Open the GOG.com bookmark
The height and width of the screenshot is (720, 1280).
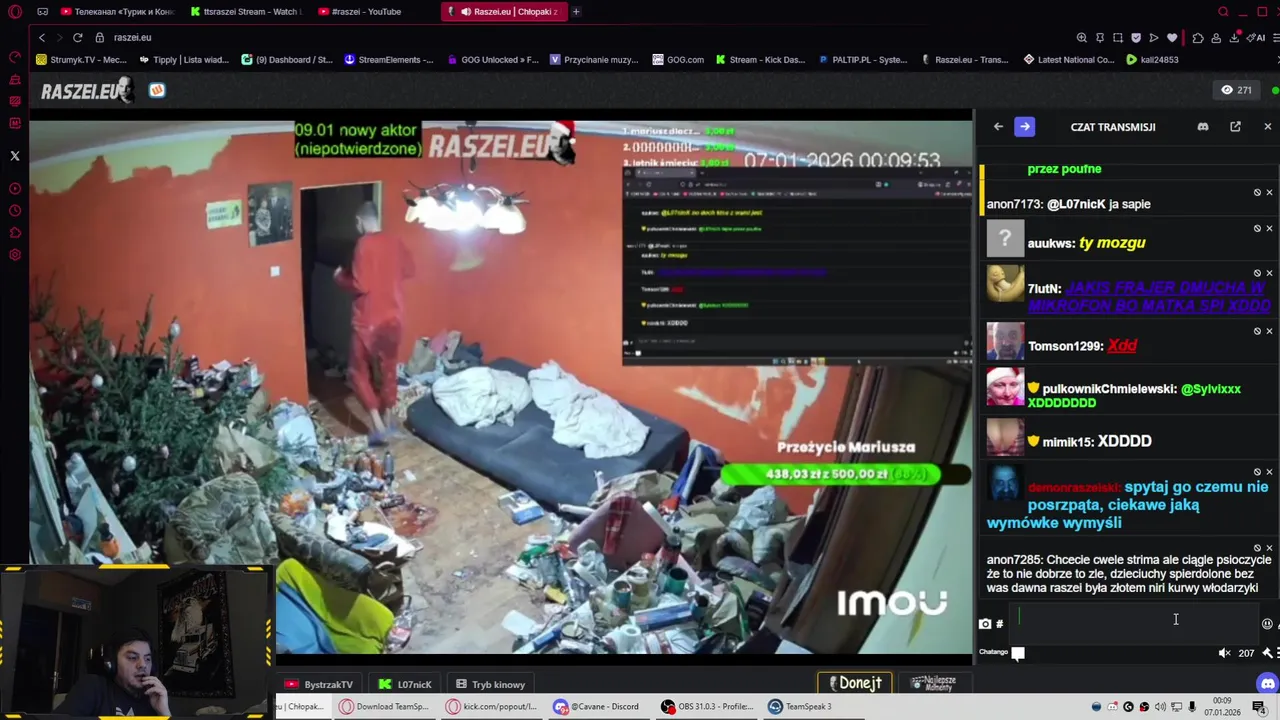coord(678,60)
